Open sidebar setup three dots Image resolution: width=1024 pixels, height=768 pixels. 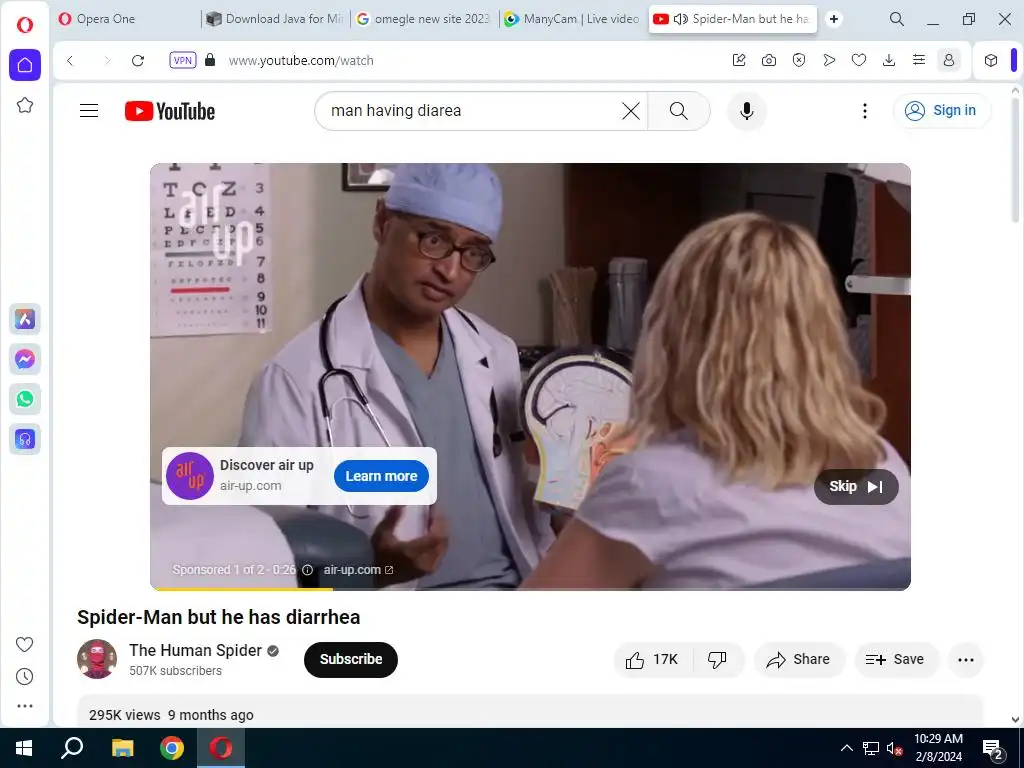pyautogui.click(x=25, y=706)
